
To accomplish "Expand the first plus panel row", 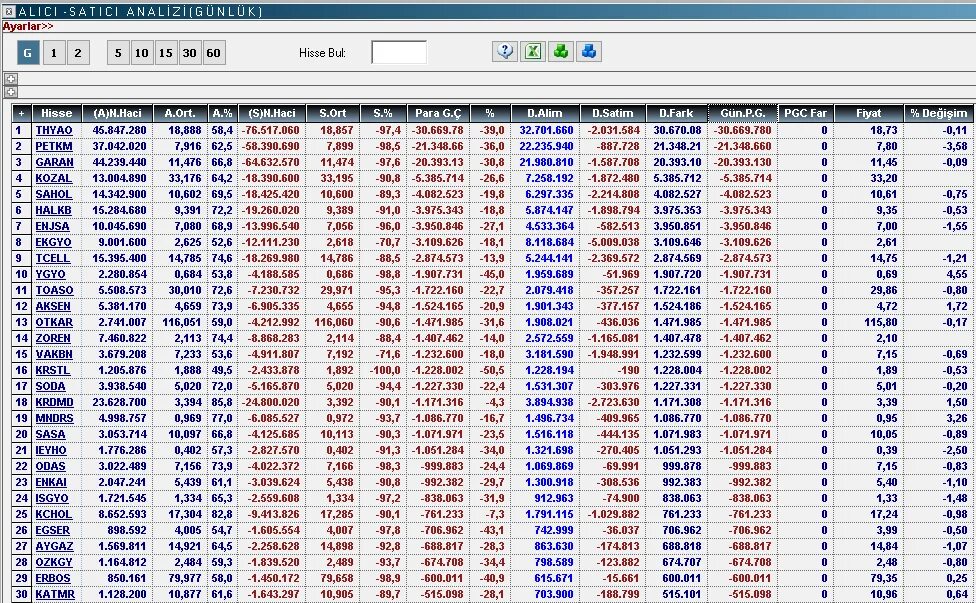I will pyautogui.click(x=11, y=78).
